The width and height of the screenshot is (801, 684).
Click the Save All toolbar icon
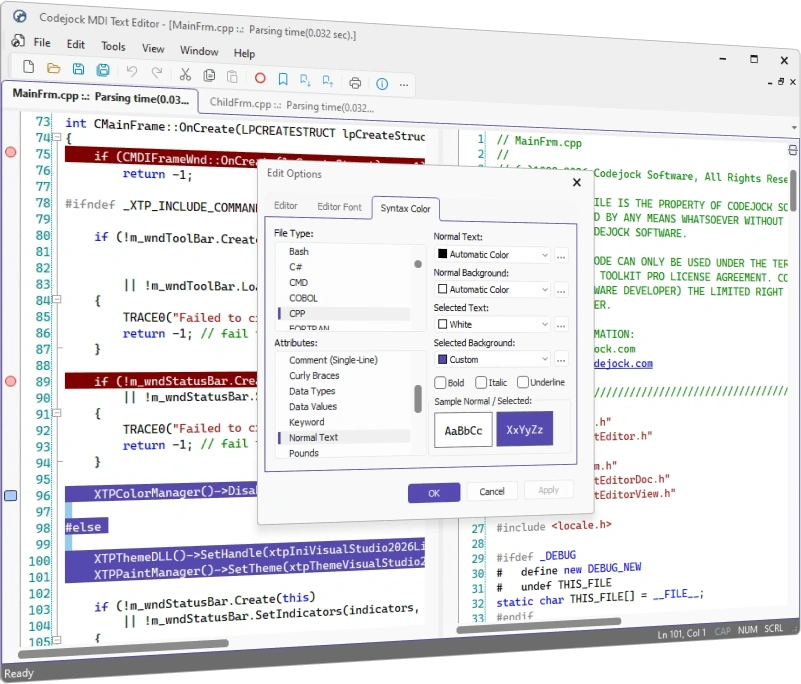tap(103, 70)
